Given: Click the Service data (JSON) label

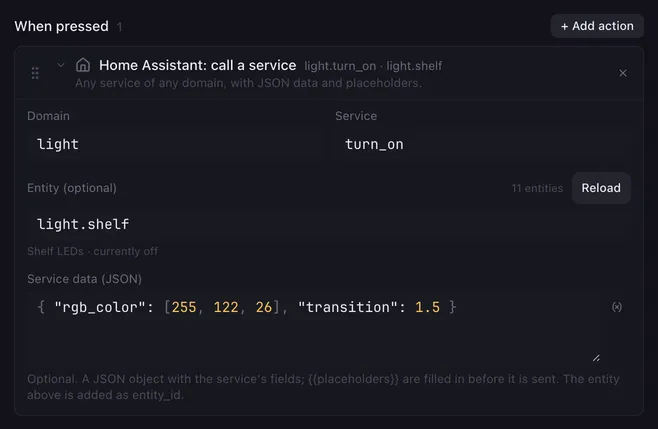Looking at the screenshot, I should point(84,279).
